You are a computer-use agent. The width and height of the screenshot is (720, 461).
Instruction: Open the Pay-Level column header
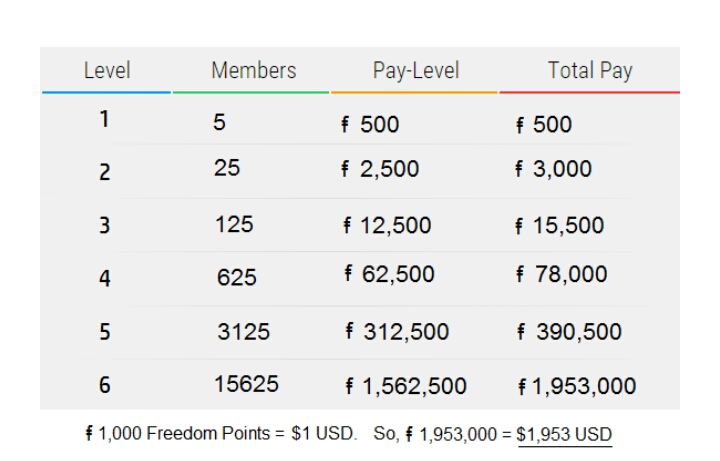[x=416, y=71]
